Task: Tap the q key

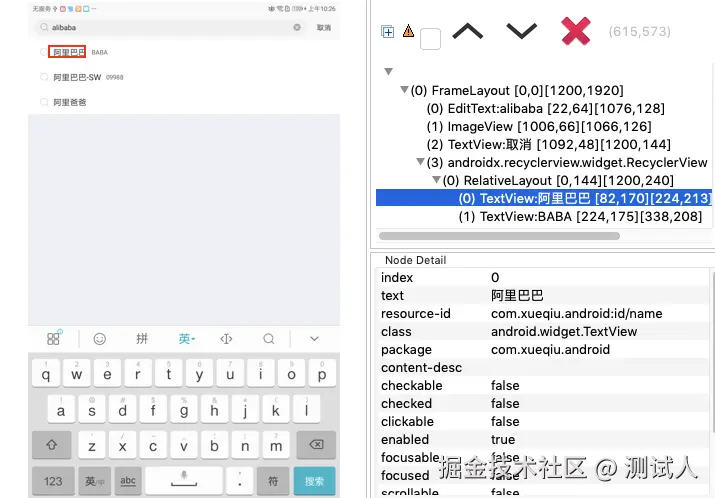Action: [46, 373]
